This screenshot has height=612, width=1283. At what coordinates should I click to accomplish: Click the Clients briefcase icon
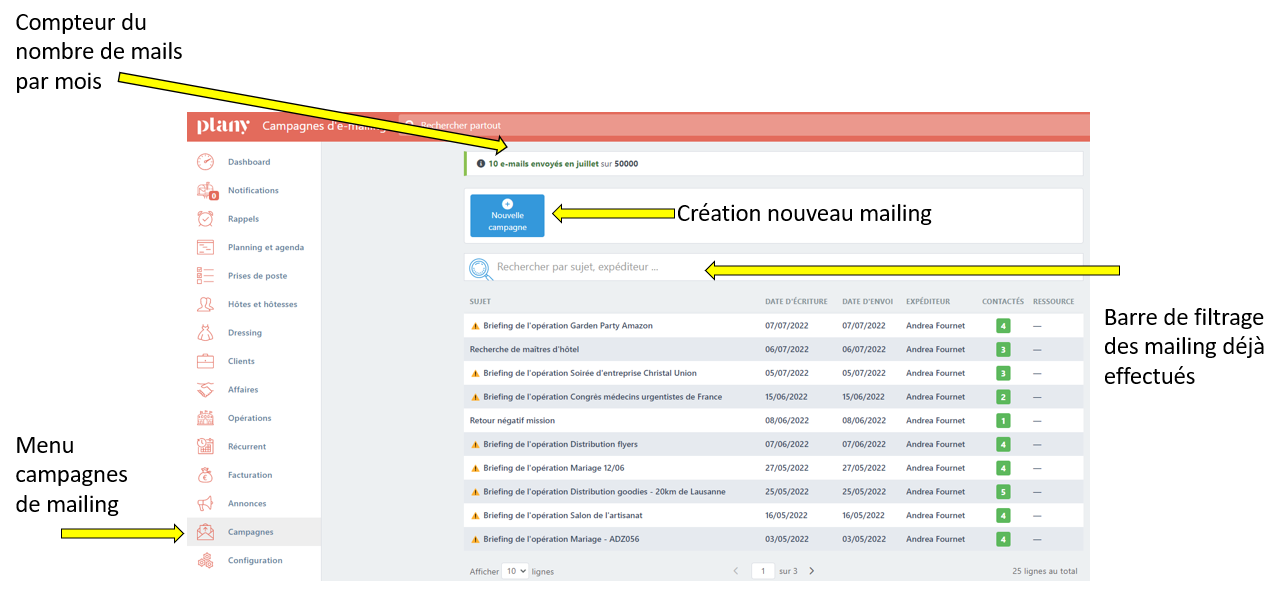[205, 361]
